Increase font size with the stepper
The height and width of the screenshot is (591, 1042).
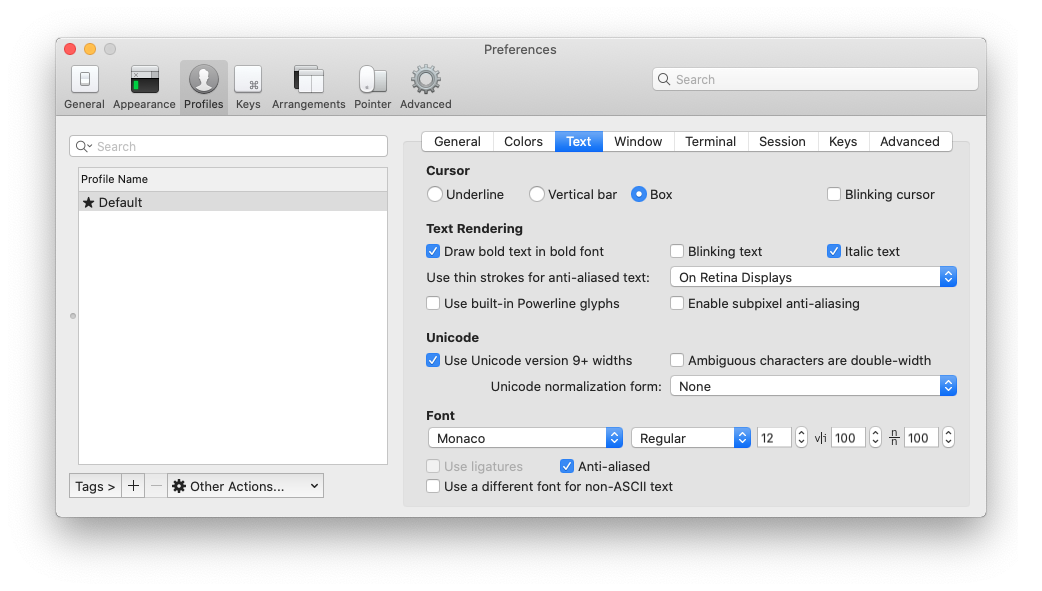tap(800, 432)
